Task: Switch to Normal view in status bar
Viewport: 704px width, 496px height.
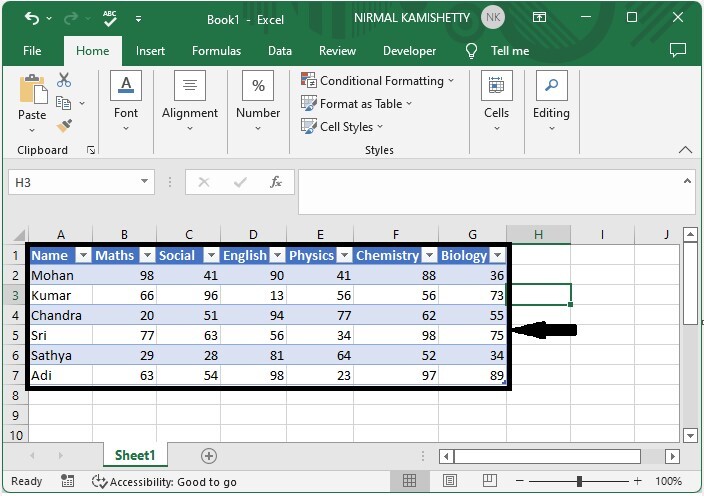Action: [411, 482]
